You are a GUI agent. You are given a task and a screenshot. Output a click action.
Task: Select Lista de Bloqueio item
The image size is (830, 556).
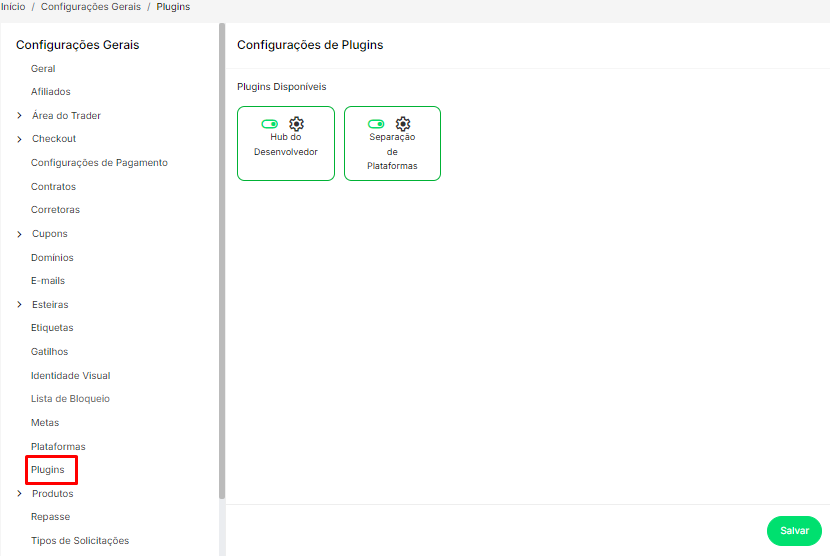pos(70,399)
